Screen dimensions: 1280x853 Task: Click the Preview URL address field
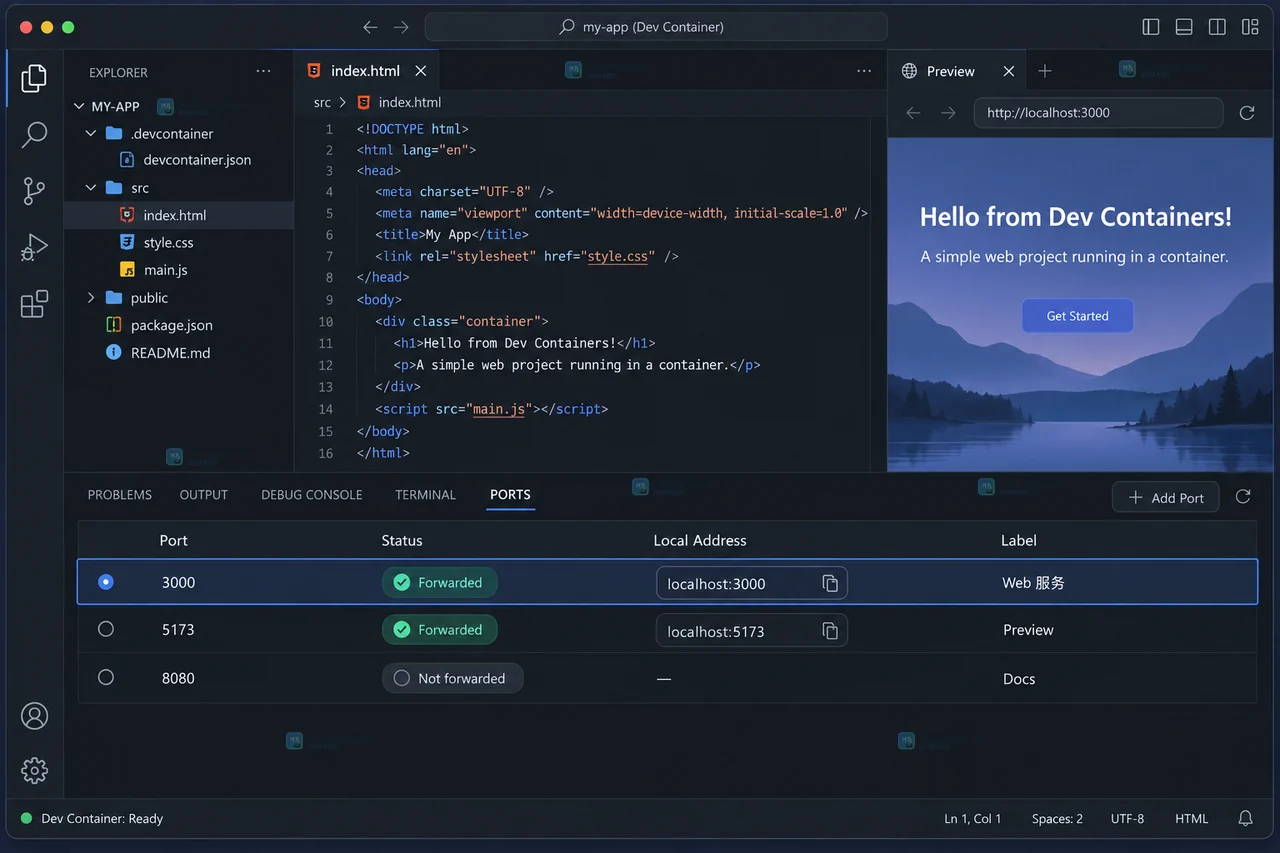coord(1098,113)
